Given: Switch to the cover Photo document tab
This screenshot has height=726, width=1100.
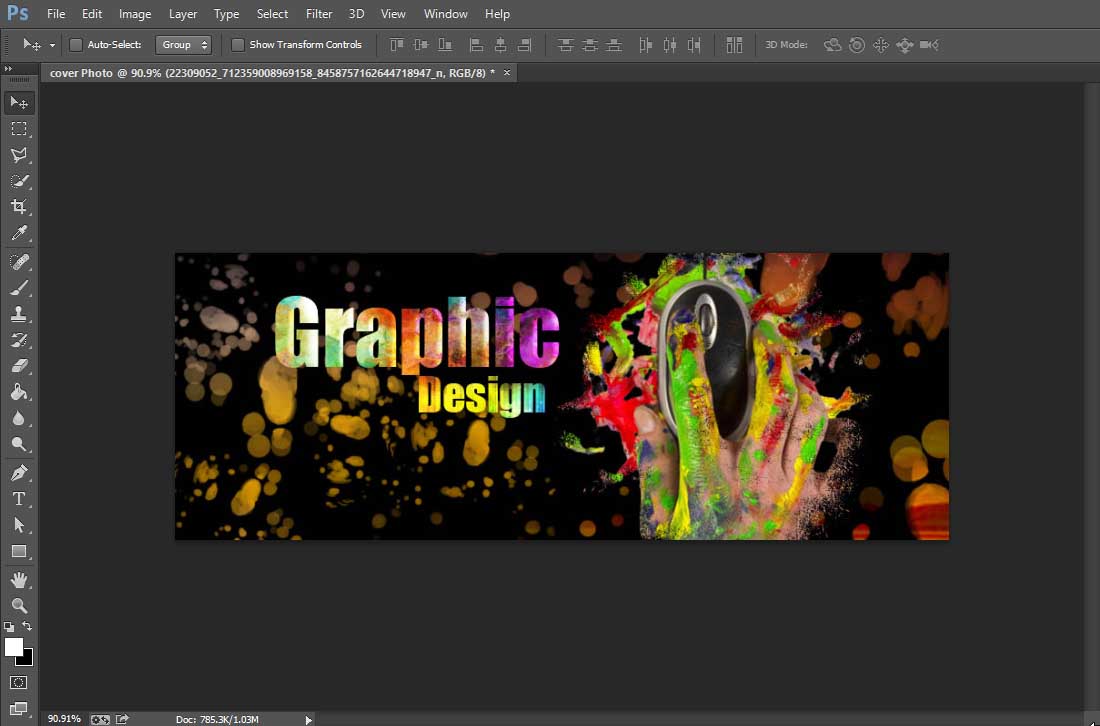Looking at the screenshot, I should click(x=270, y=73).
